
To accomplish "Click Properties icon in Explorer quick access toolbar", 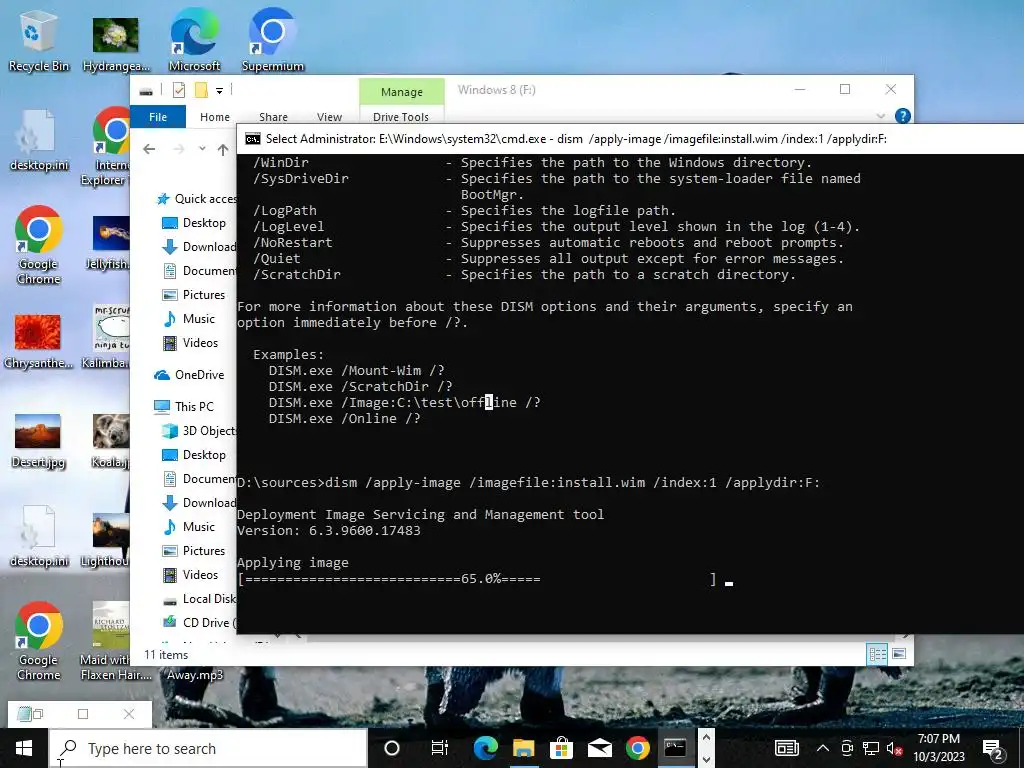I will click(178, 90).
